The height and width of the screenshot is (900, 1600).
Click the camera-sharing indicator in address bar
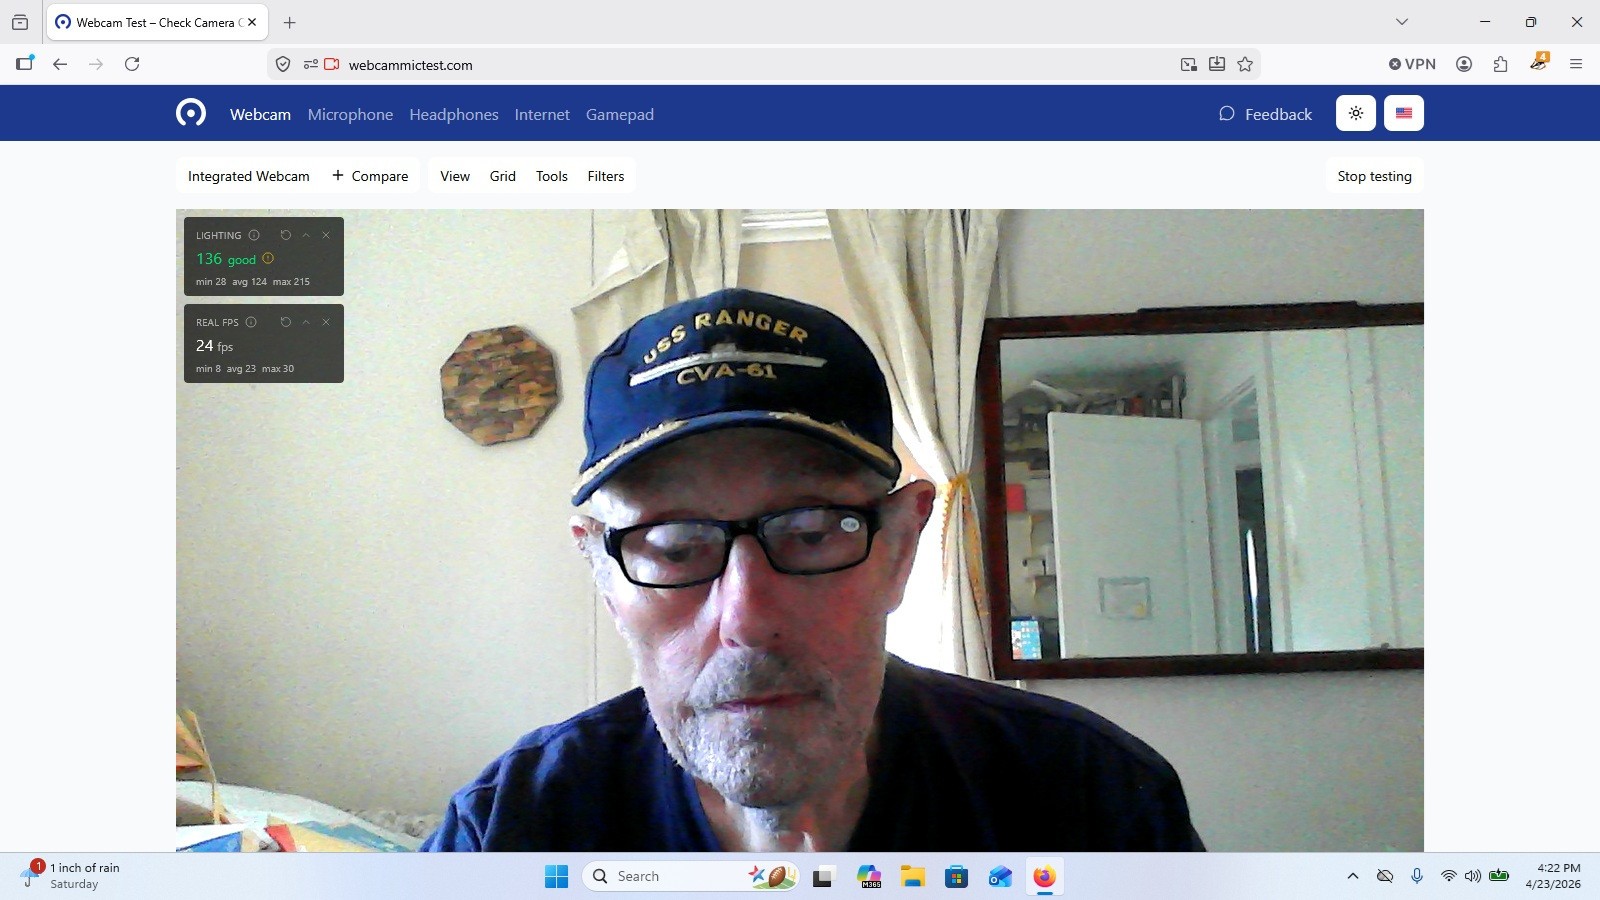pyautogui.click(x=332, y=64)
